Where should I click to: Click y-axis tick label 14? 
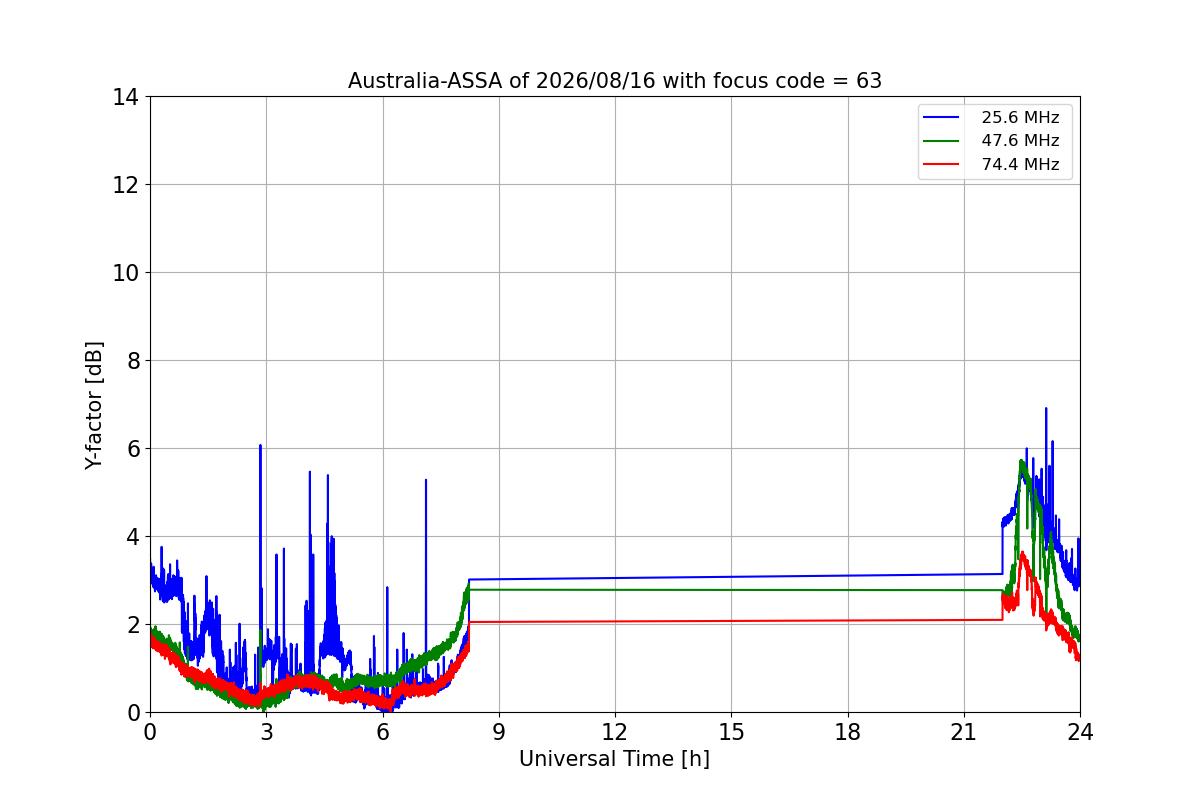tap(126, 97)
